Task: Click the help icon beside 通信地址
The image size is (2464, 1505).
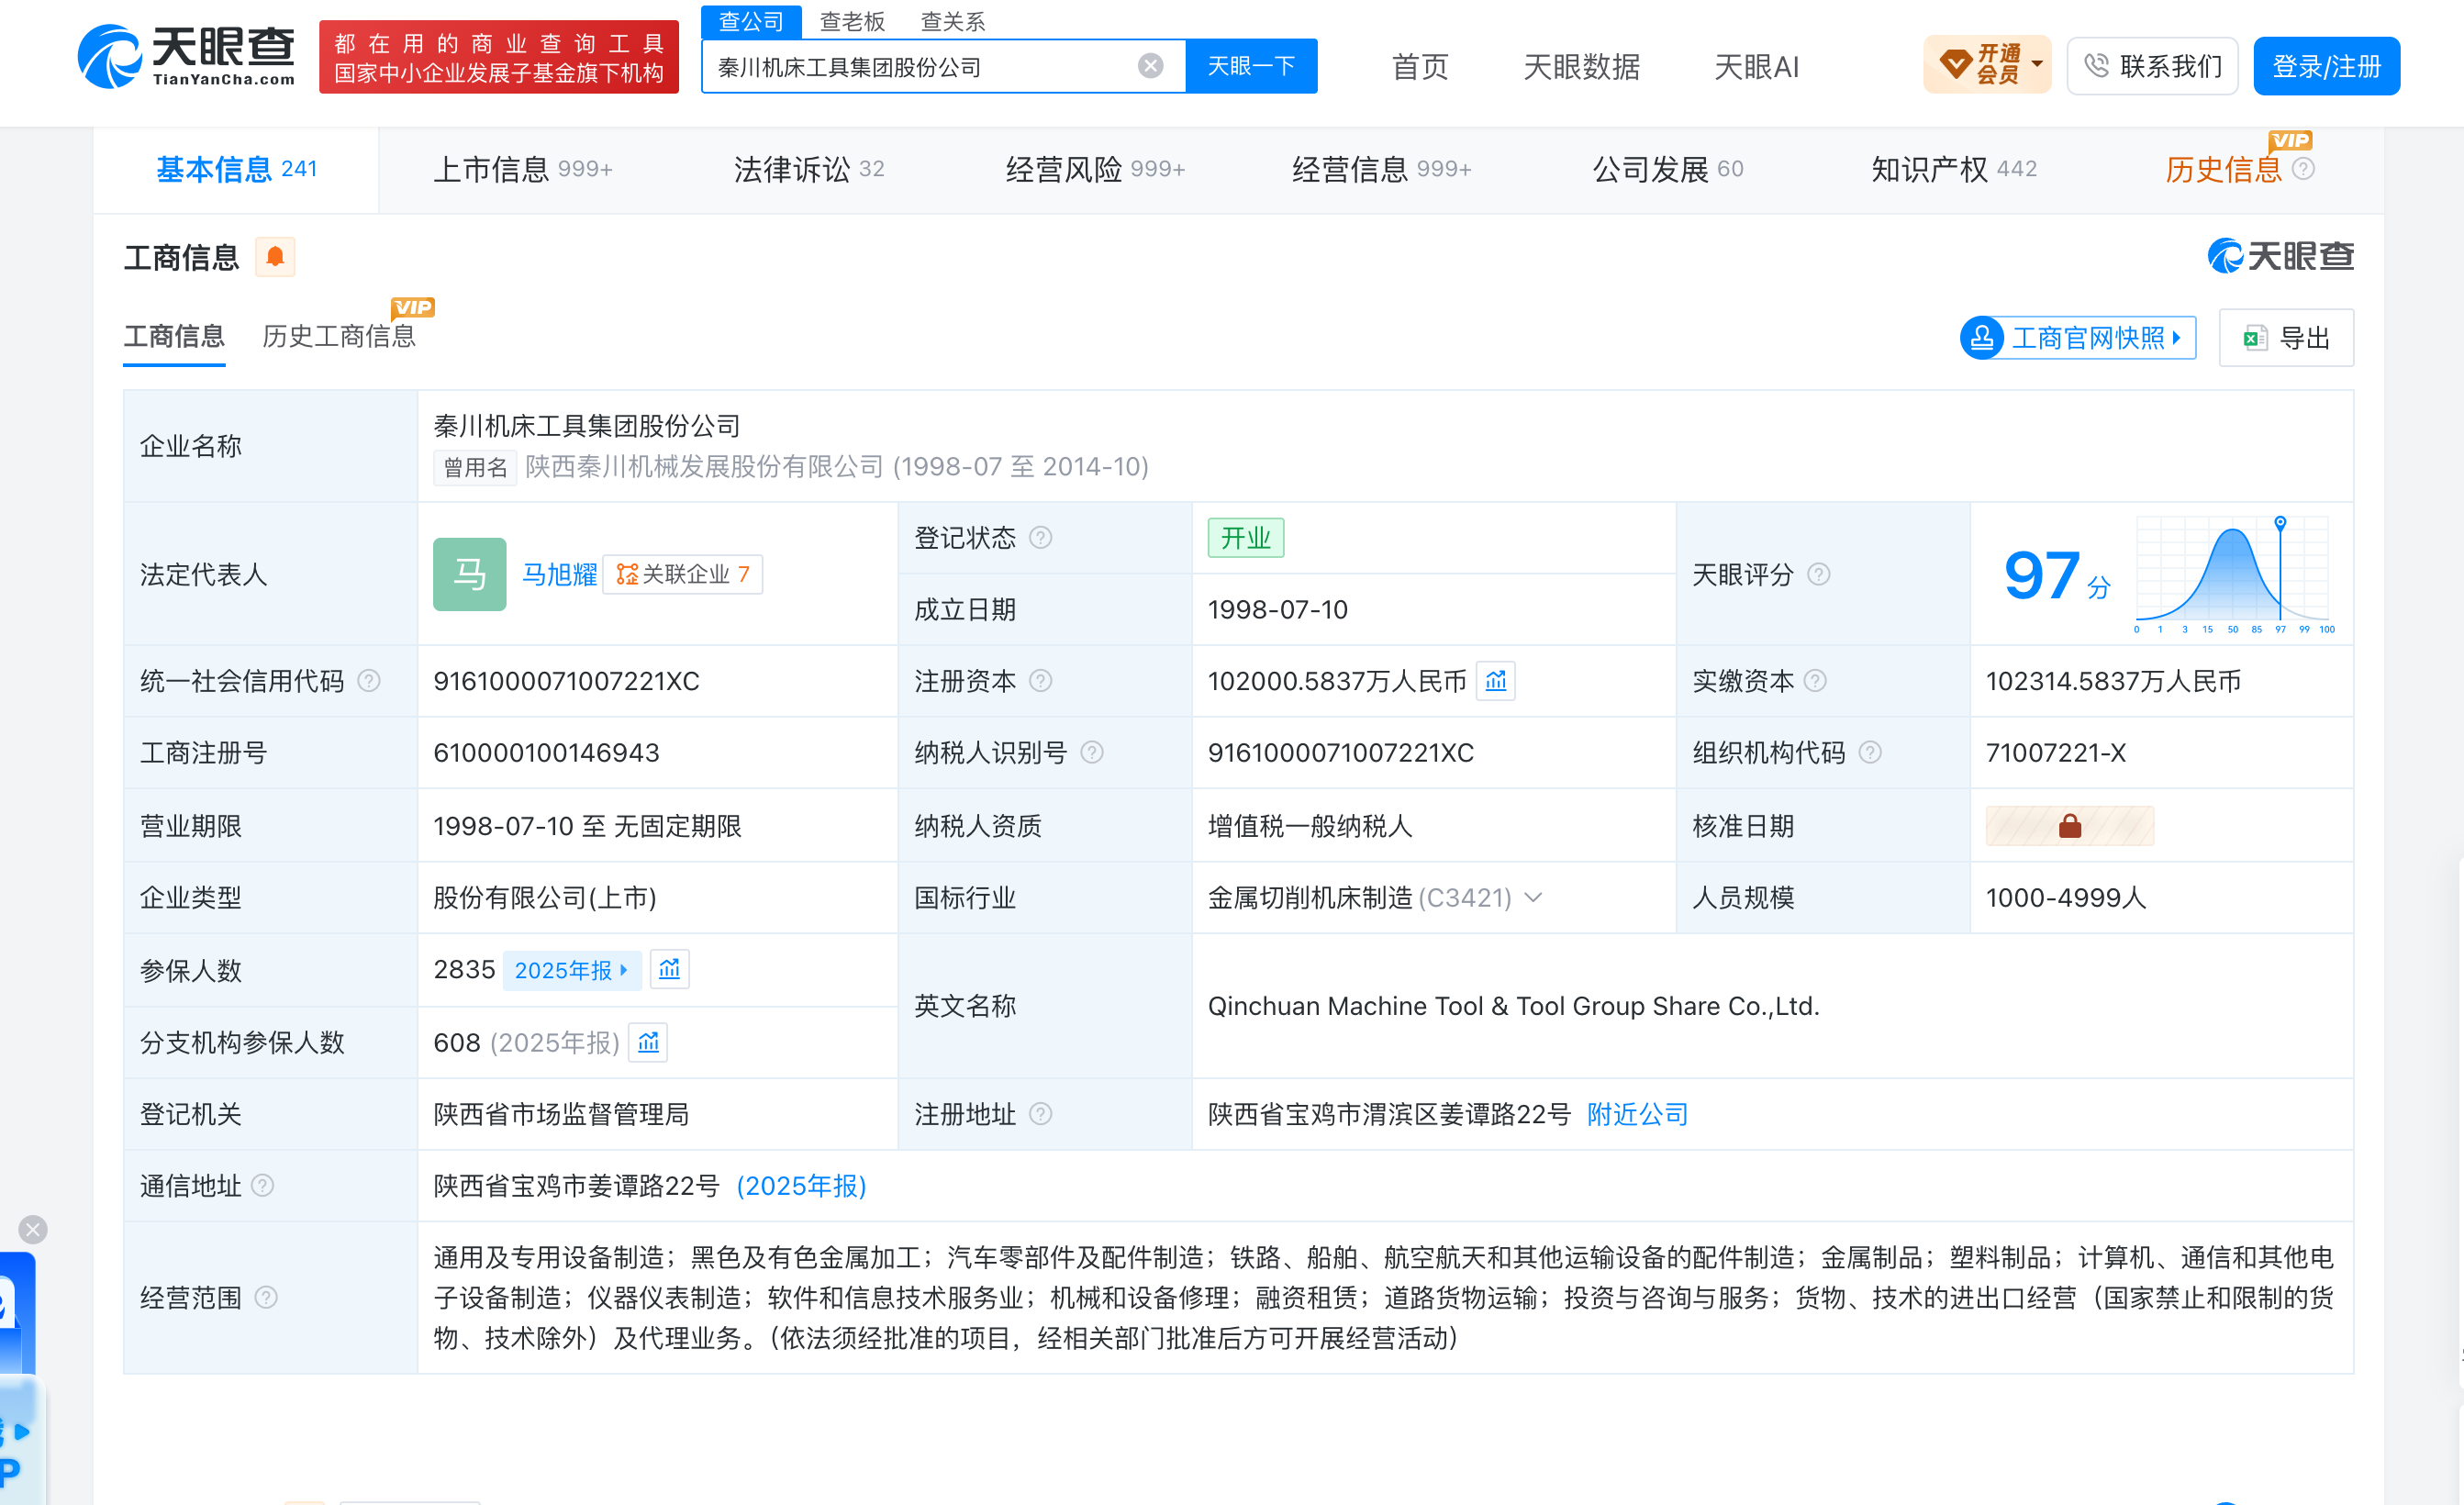Action: [263, 1185]
